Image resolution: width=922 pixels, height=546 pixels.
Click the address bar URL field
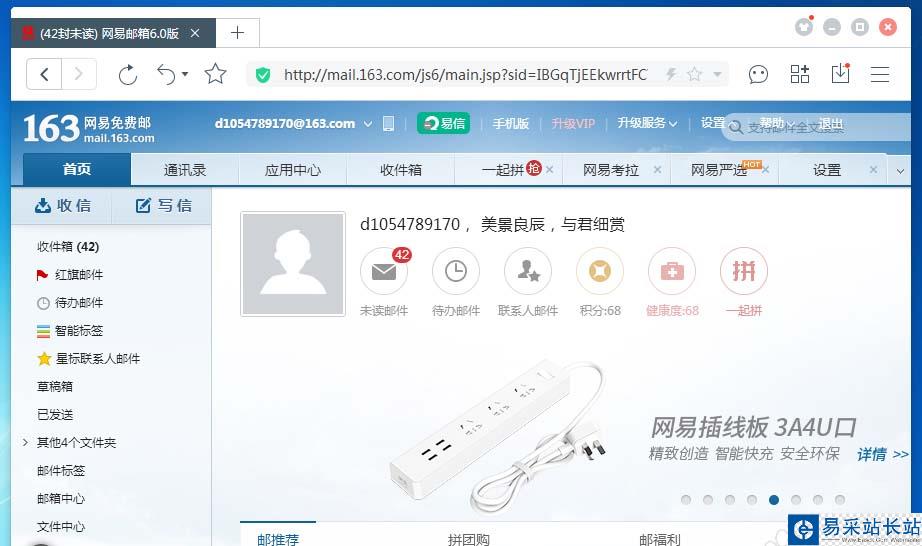[465, 75]
